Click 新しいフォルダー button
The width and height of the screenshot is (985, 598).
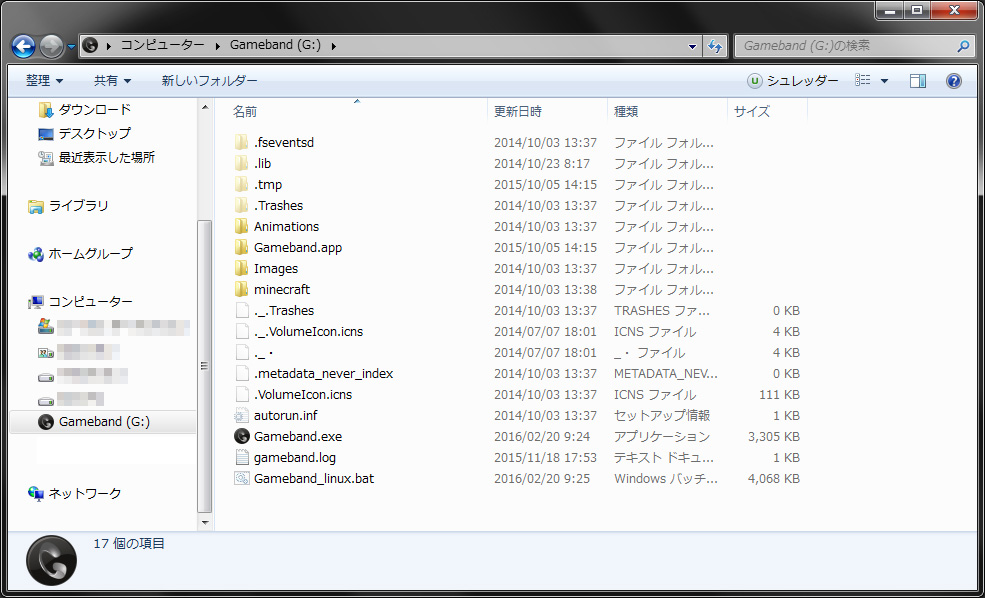point(209,80)
